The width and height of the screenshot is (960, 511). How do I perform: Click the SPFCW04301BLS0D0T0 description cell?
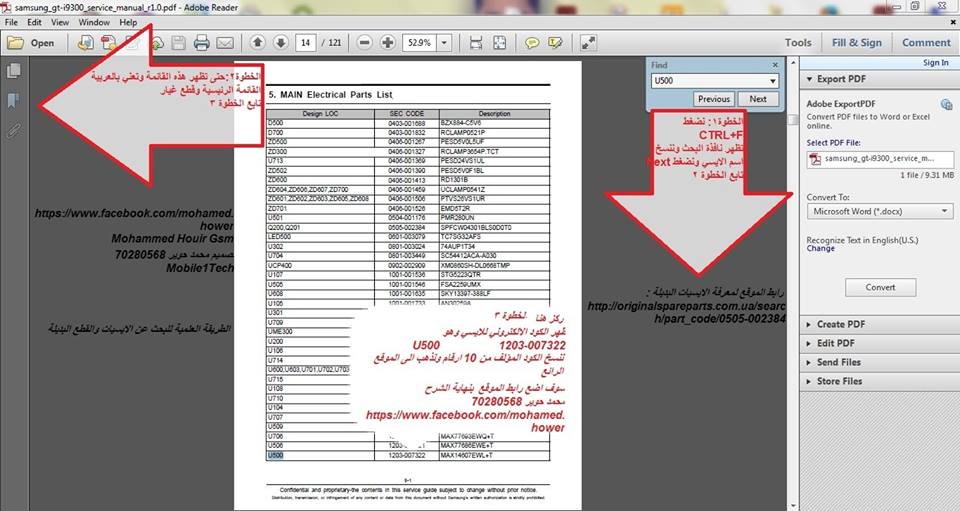coord(494,227)
